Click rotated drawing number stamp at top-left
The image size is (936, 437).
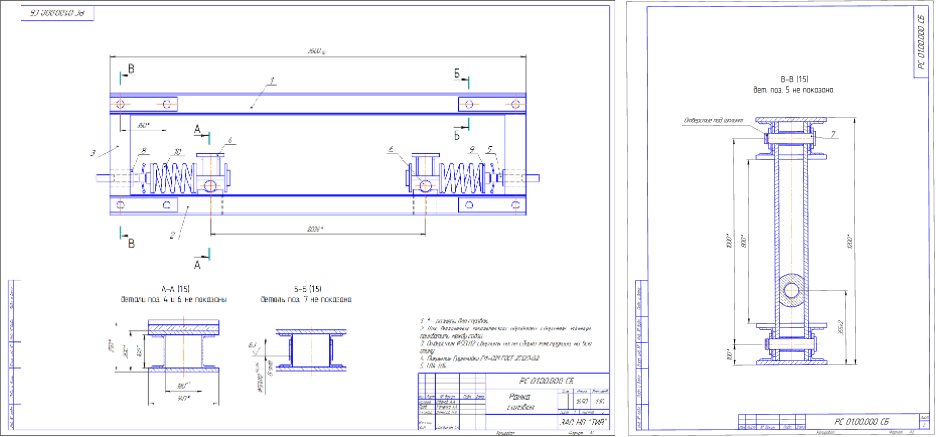pyautogui.click(x=58, y=13)
